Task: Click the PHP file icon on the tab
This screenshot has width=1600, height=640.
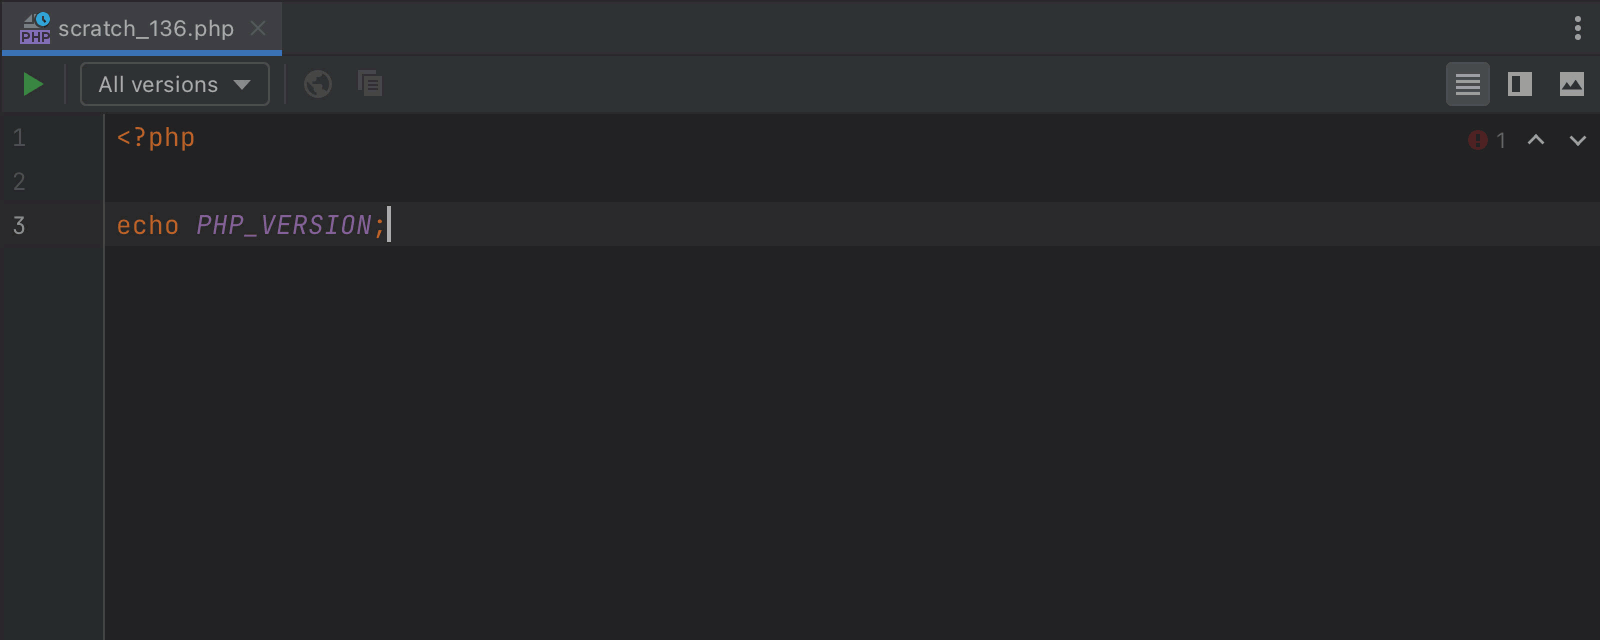Action: pos(35,28)
